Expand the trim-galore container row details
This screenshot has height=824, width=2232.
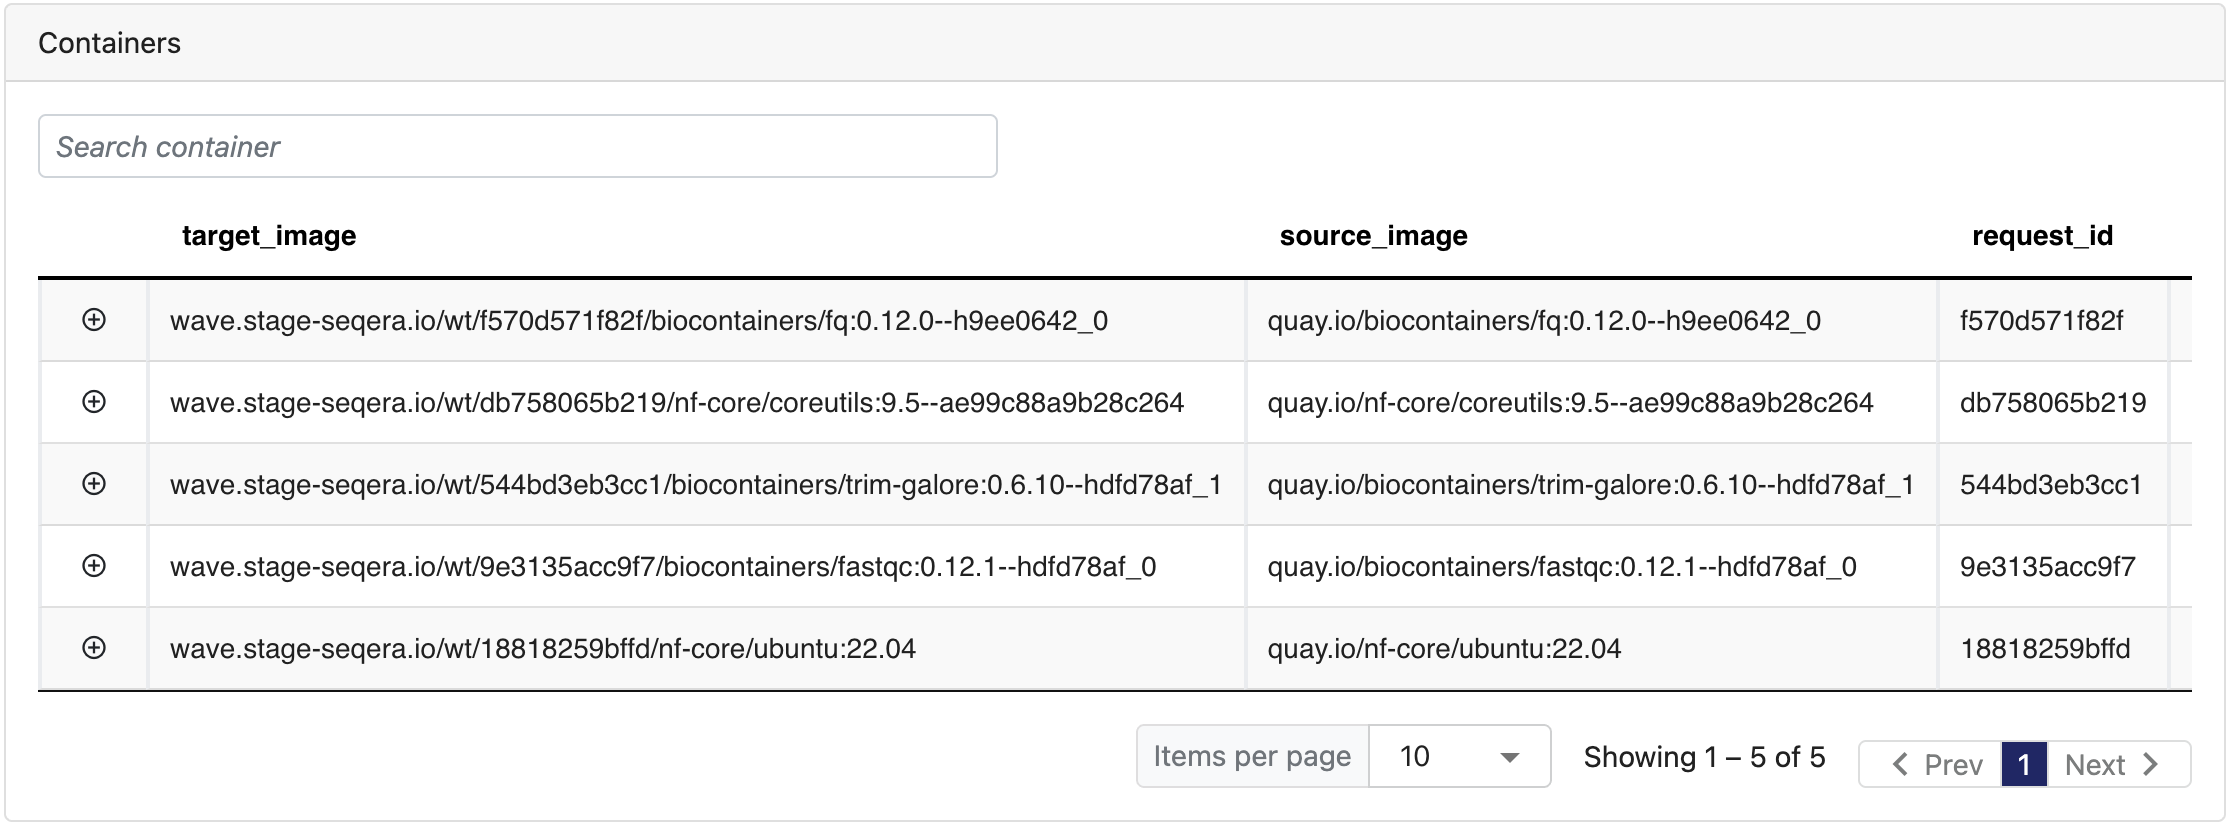[94, 484]
